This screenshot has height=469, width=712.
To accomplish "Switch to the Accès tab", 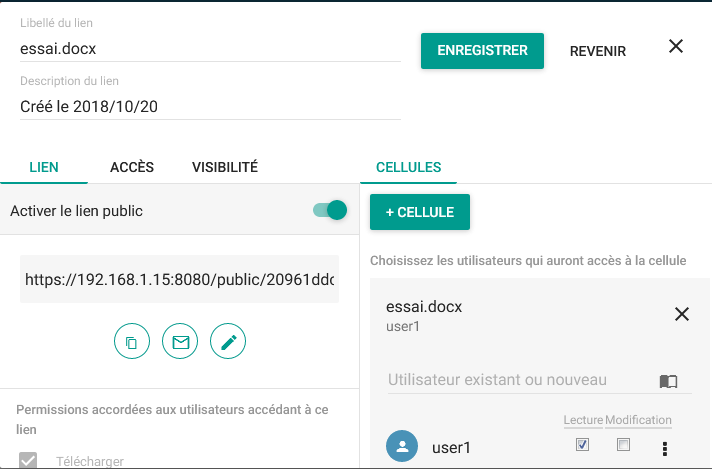I will tap(132, 167).
